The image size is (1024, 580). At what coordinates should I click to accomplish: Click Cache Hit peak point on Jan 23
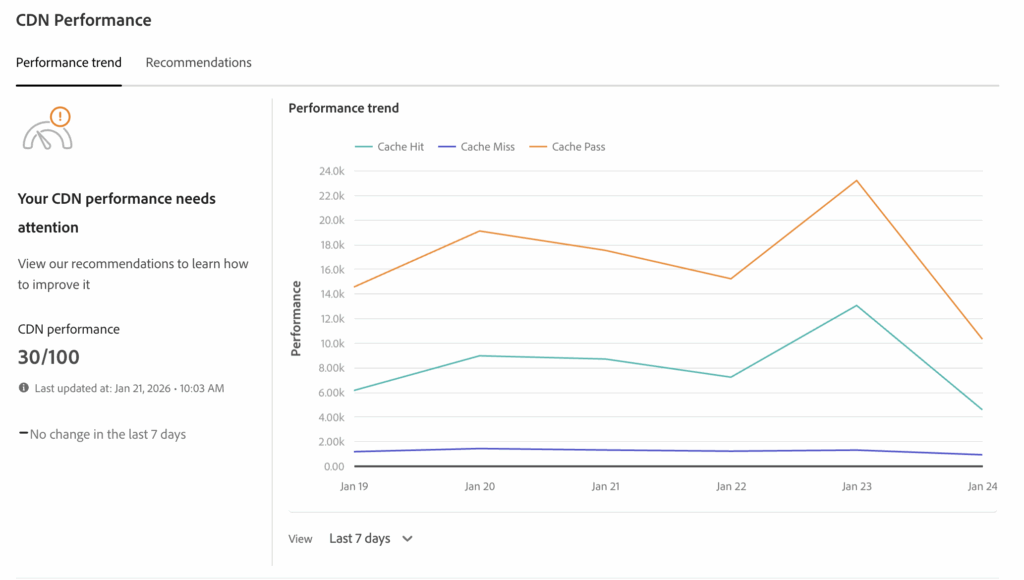click(x=856, y=306)
